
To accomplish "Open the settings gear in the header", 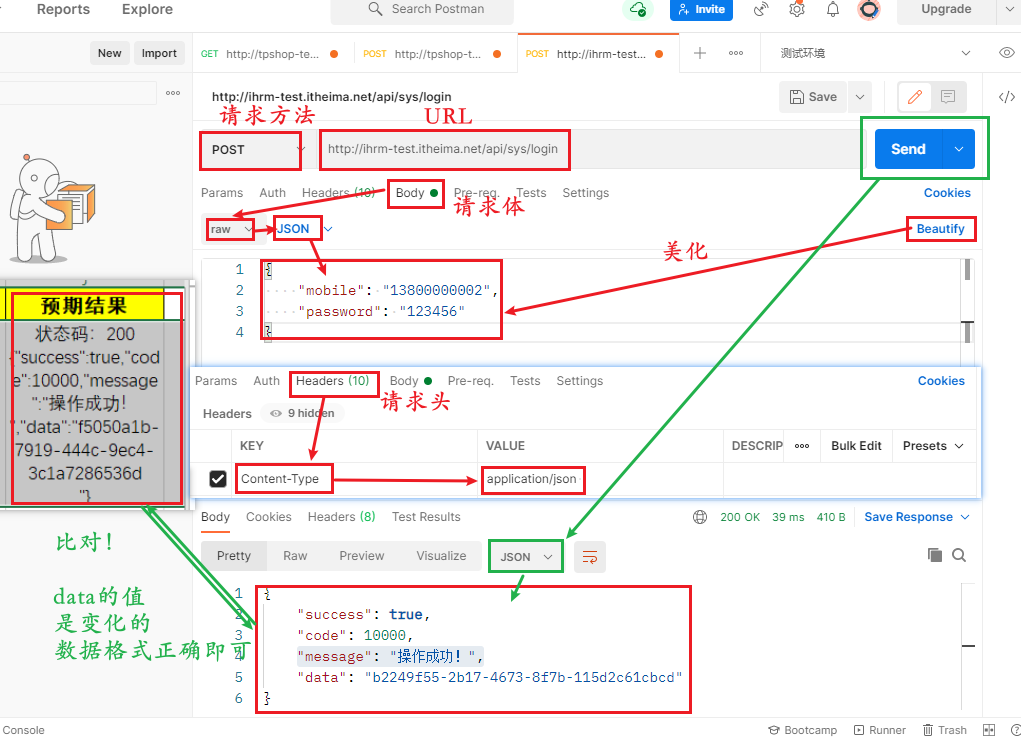I will pos(797,9).
